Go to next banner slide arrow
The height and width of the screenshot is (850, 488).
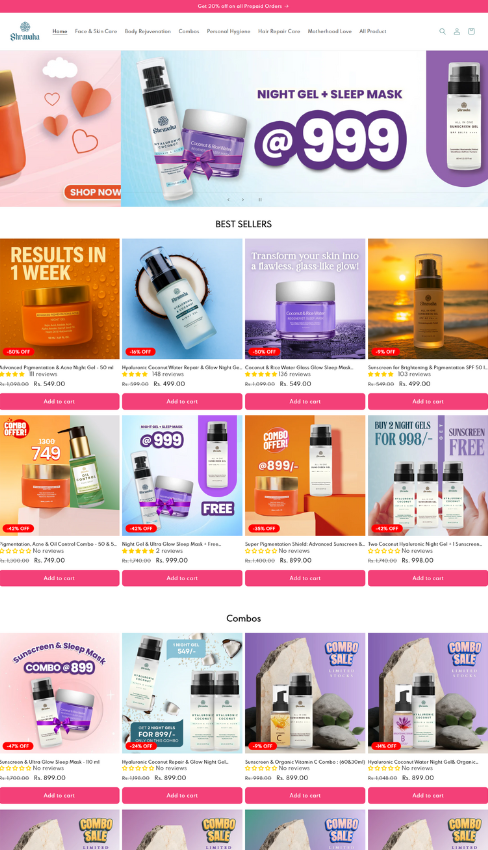[242, 199]
